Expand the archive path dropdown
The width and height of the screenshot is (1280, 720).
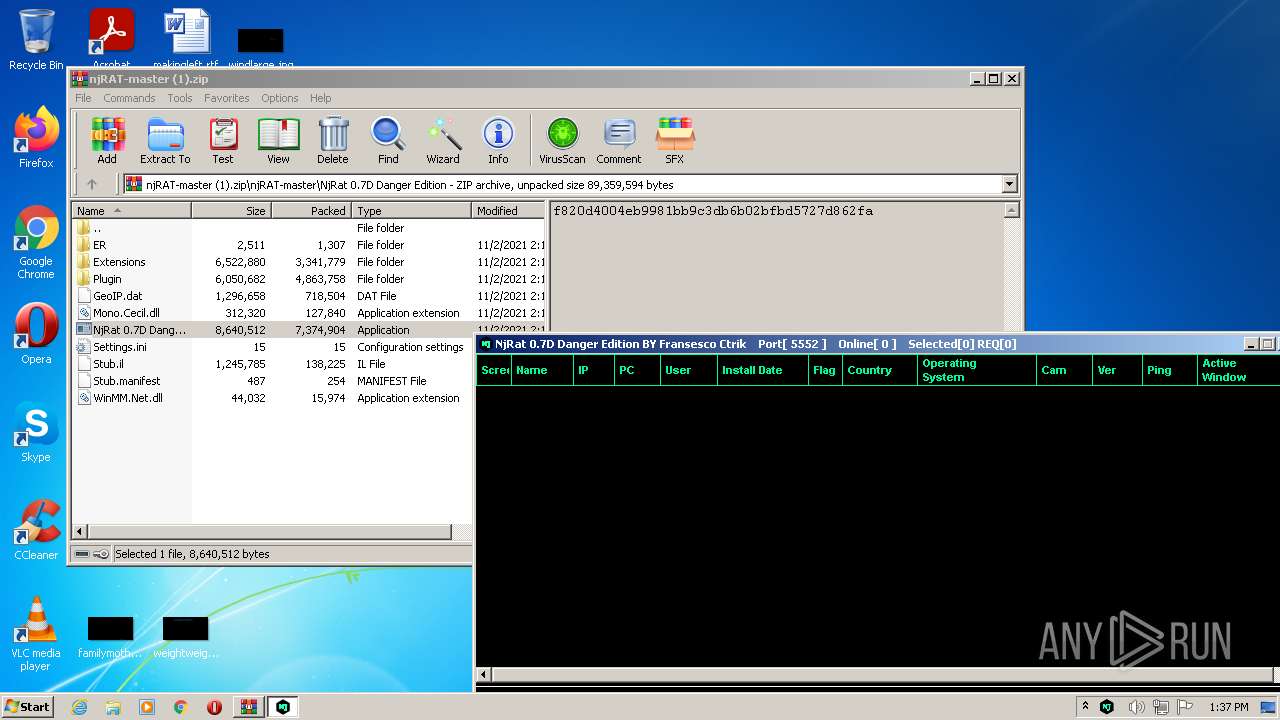pyautogui.click(x=1009, y=184)
